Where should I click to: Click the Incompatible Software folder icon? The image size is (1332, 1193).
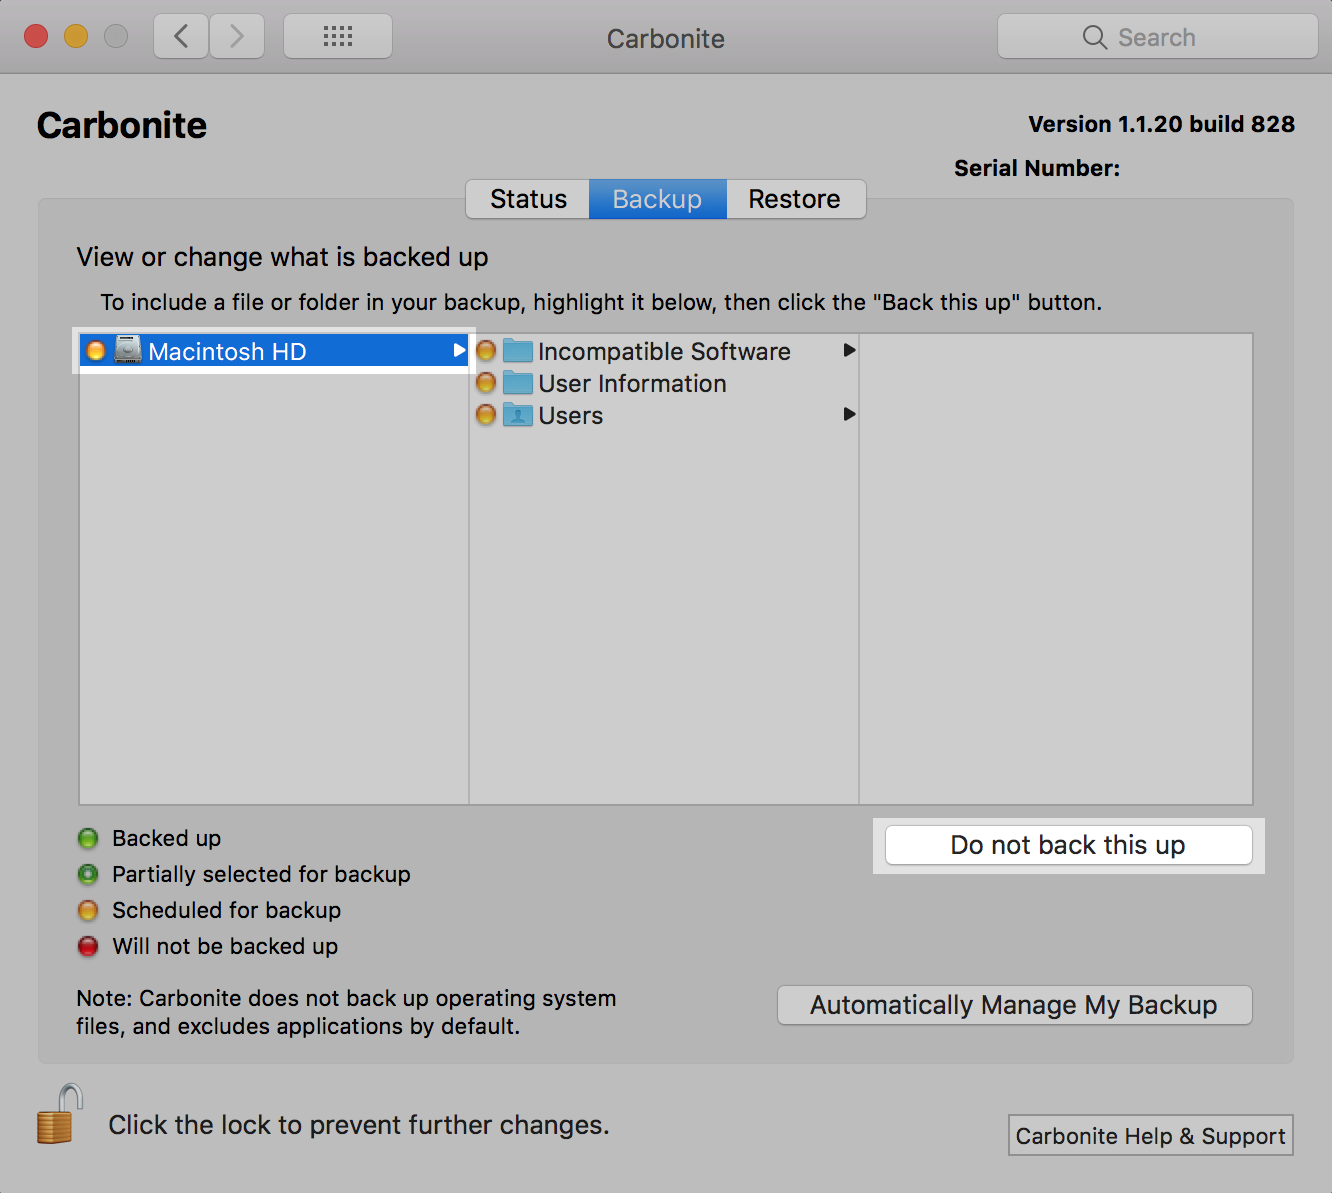(517, 351)
